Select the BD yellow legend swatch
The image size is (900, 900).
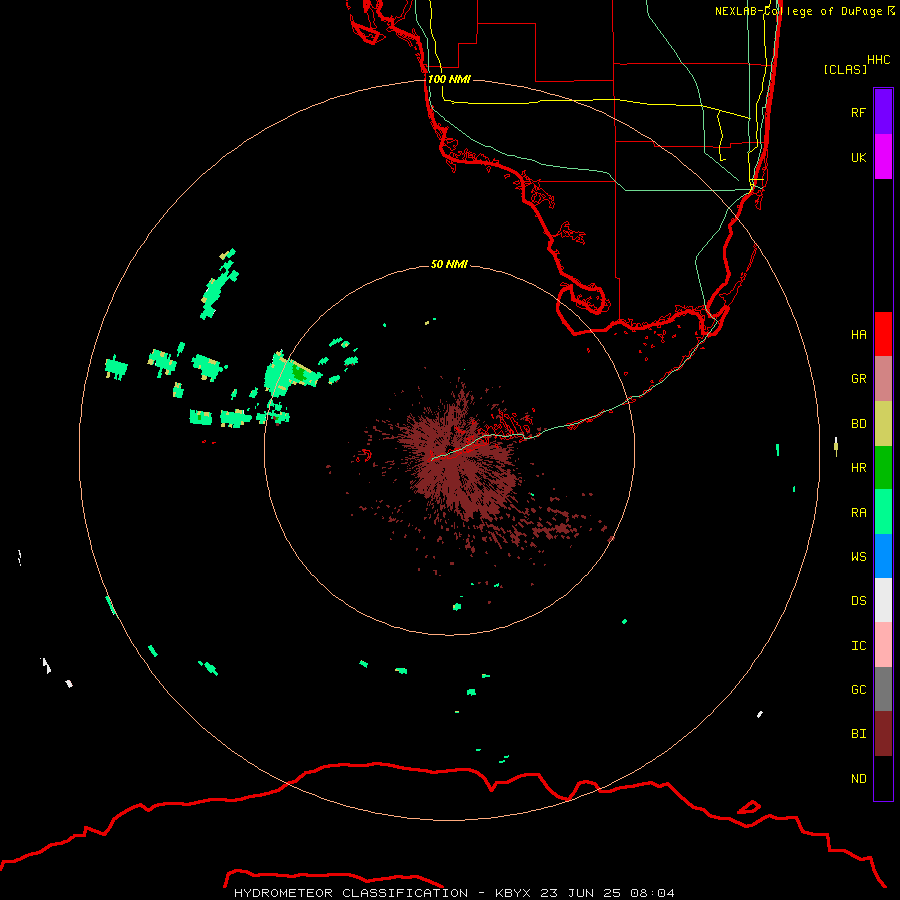[883, 424]
